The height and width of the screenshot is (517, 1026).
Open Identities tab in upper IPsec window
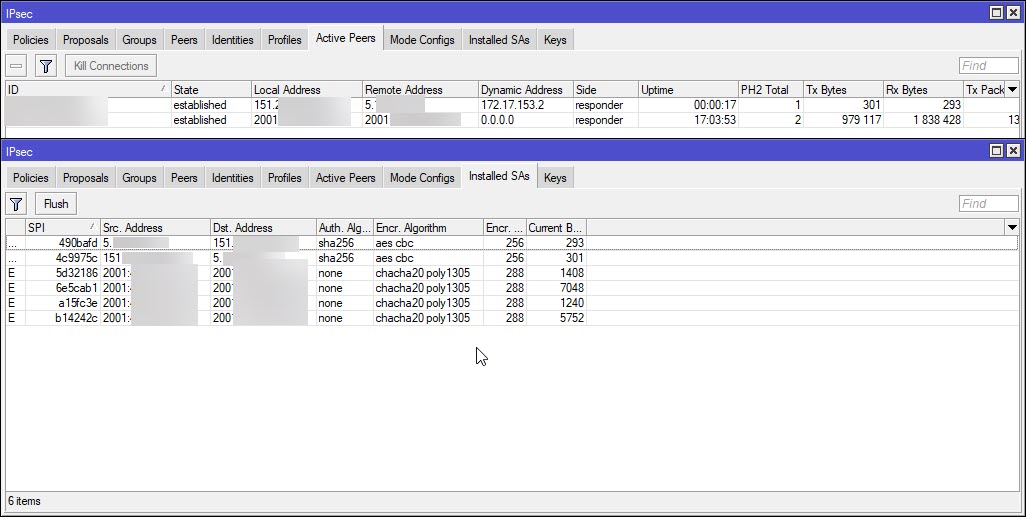pos(232,40)
